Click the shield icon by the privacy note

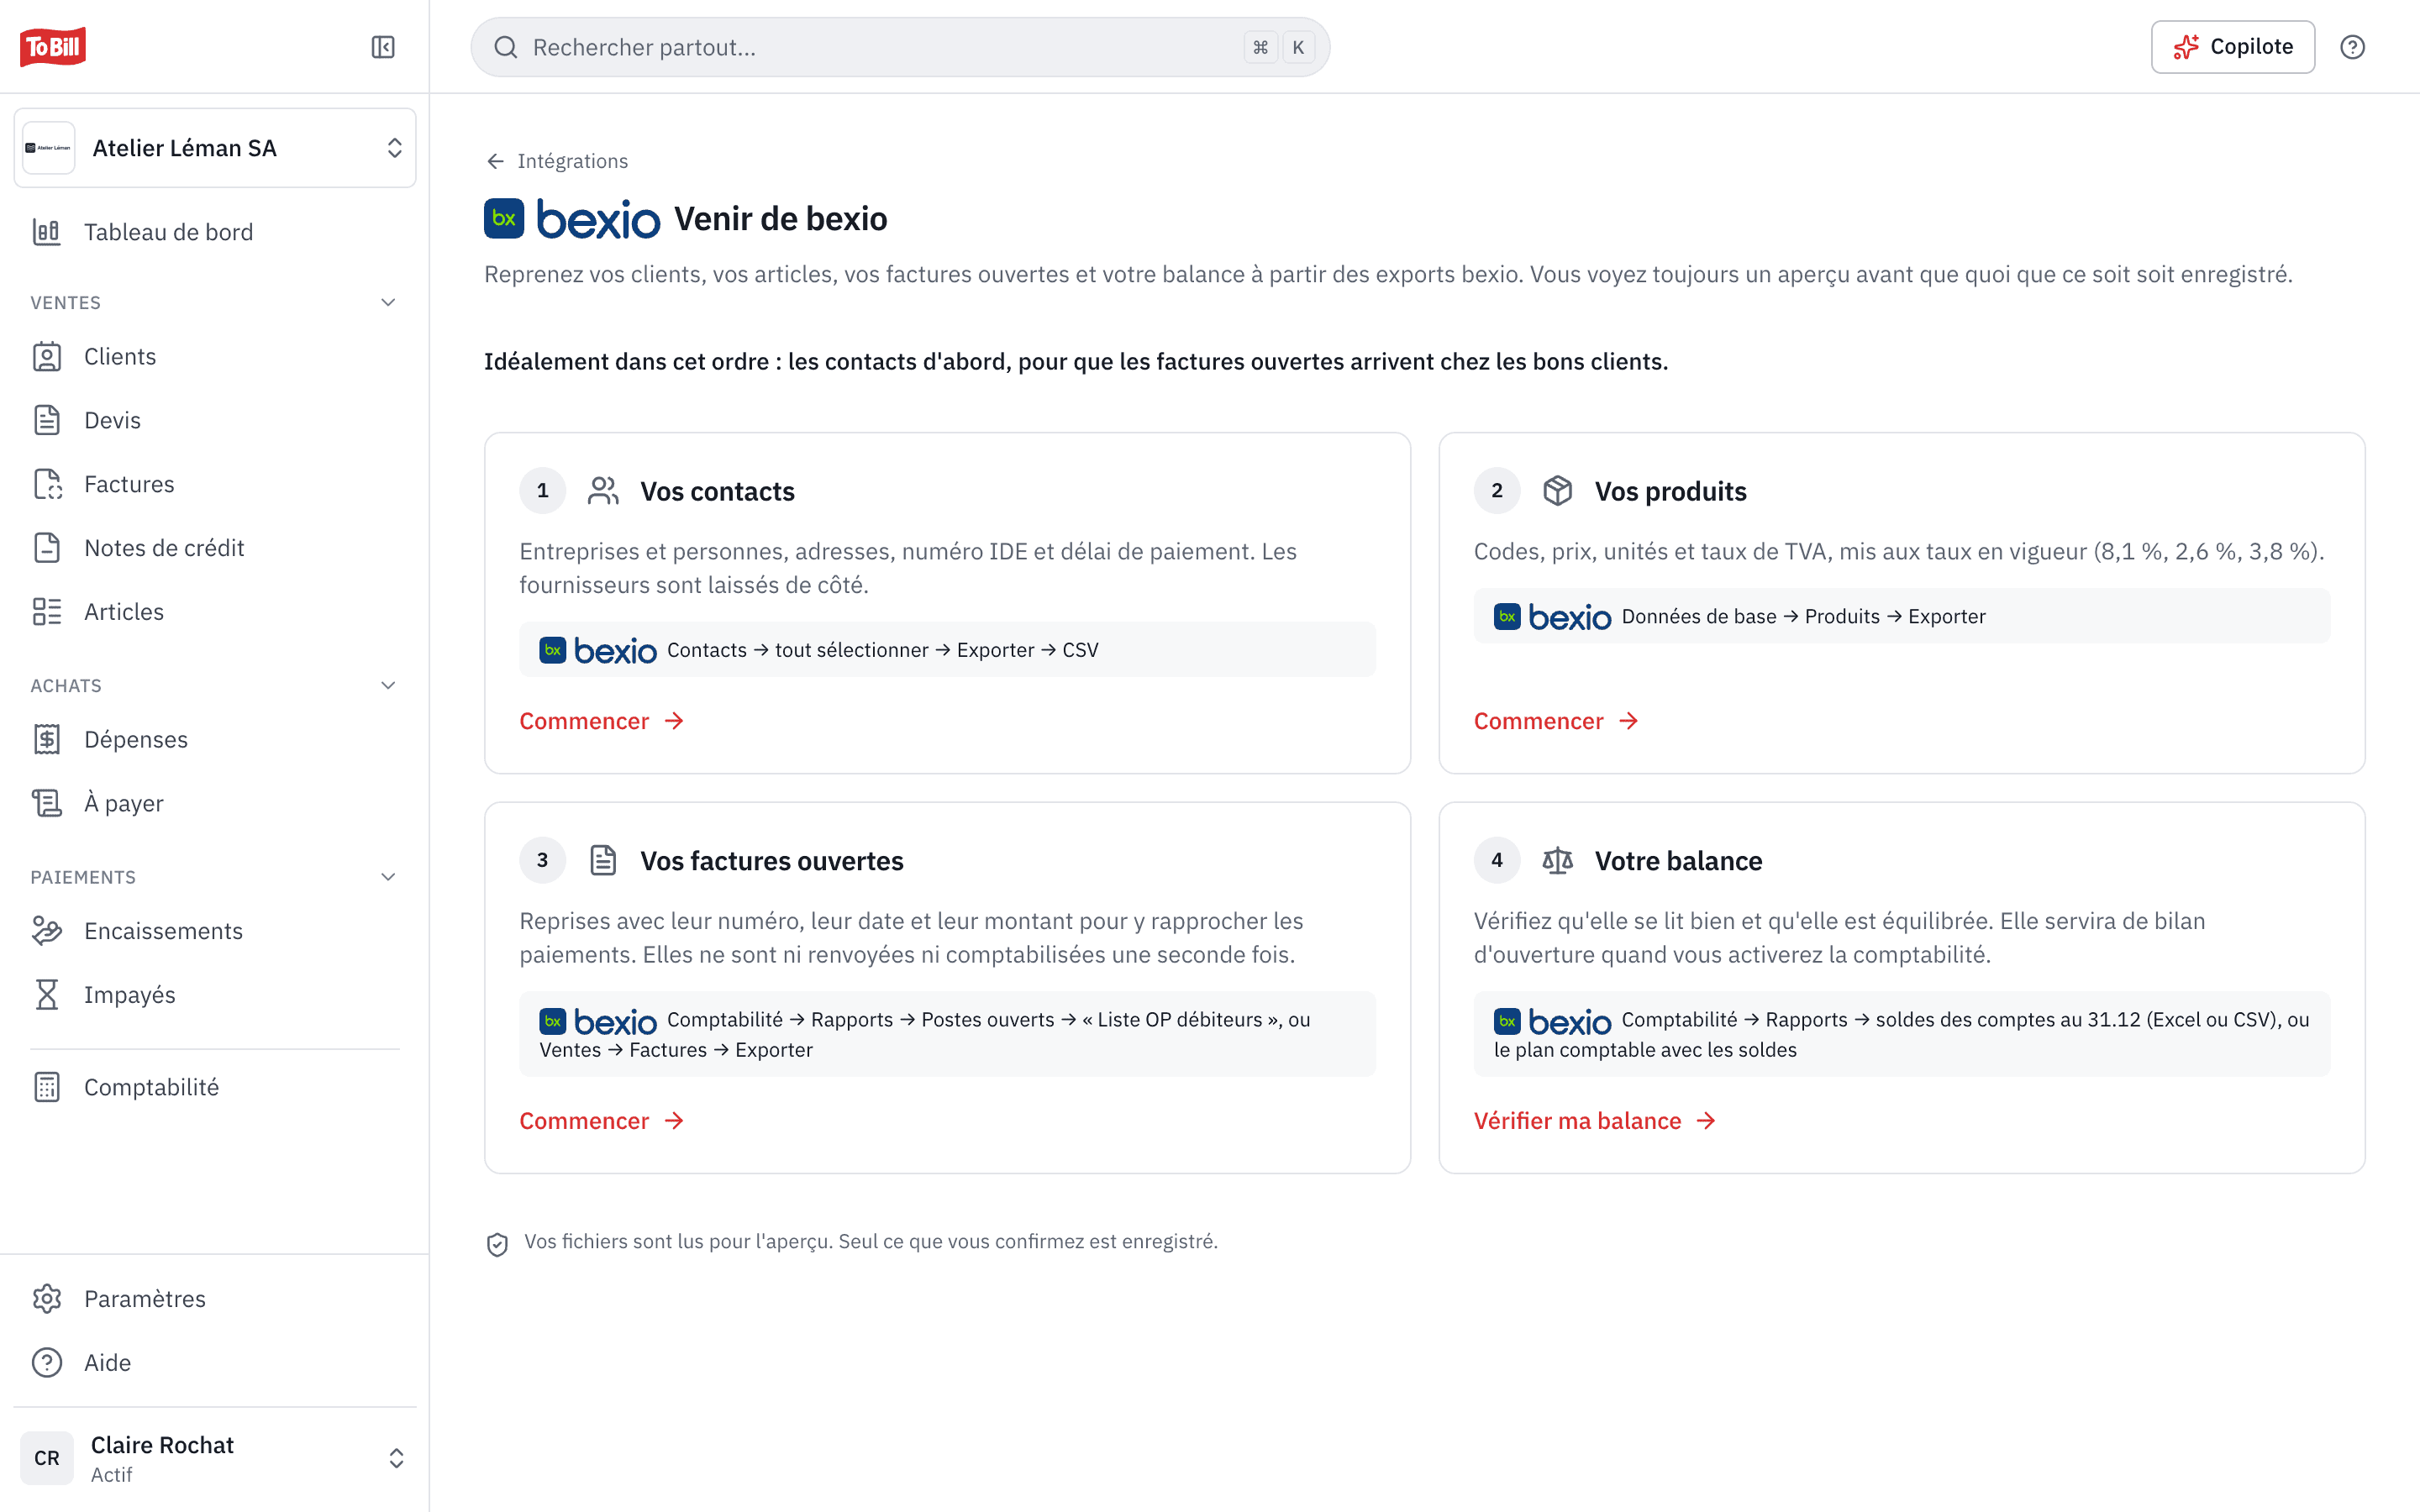coord(497,1243)
